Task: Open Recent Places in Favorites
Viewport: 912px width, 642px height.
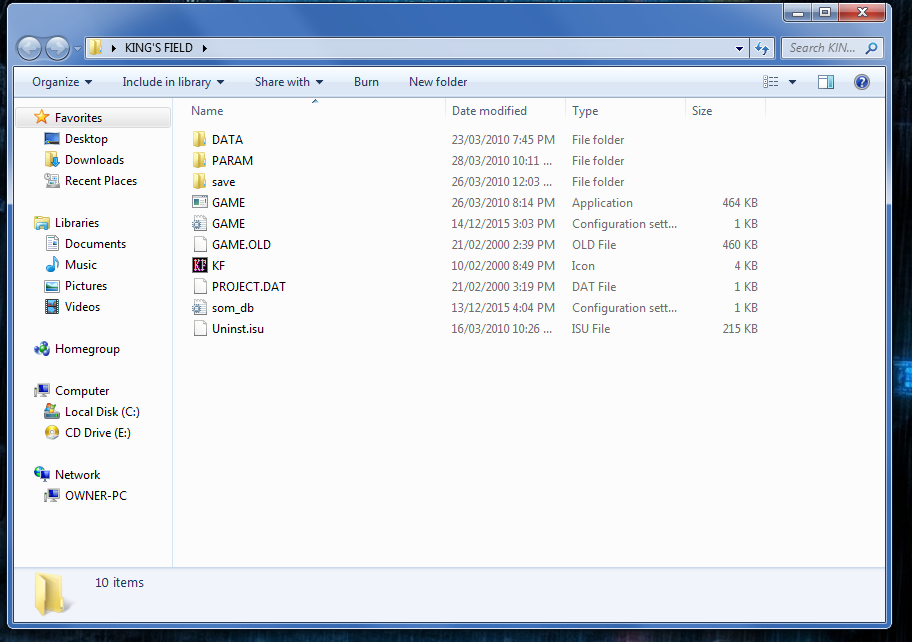Action: point(101,181)
